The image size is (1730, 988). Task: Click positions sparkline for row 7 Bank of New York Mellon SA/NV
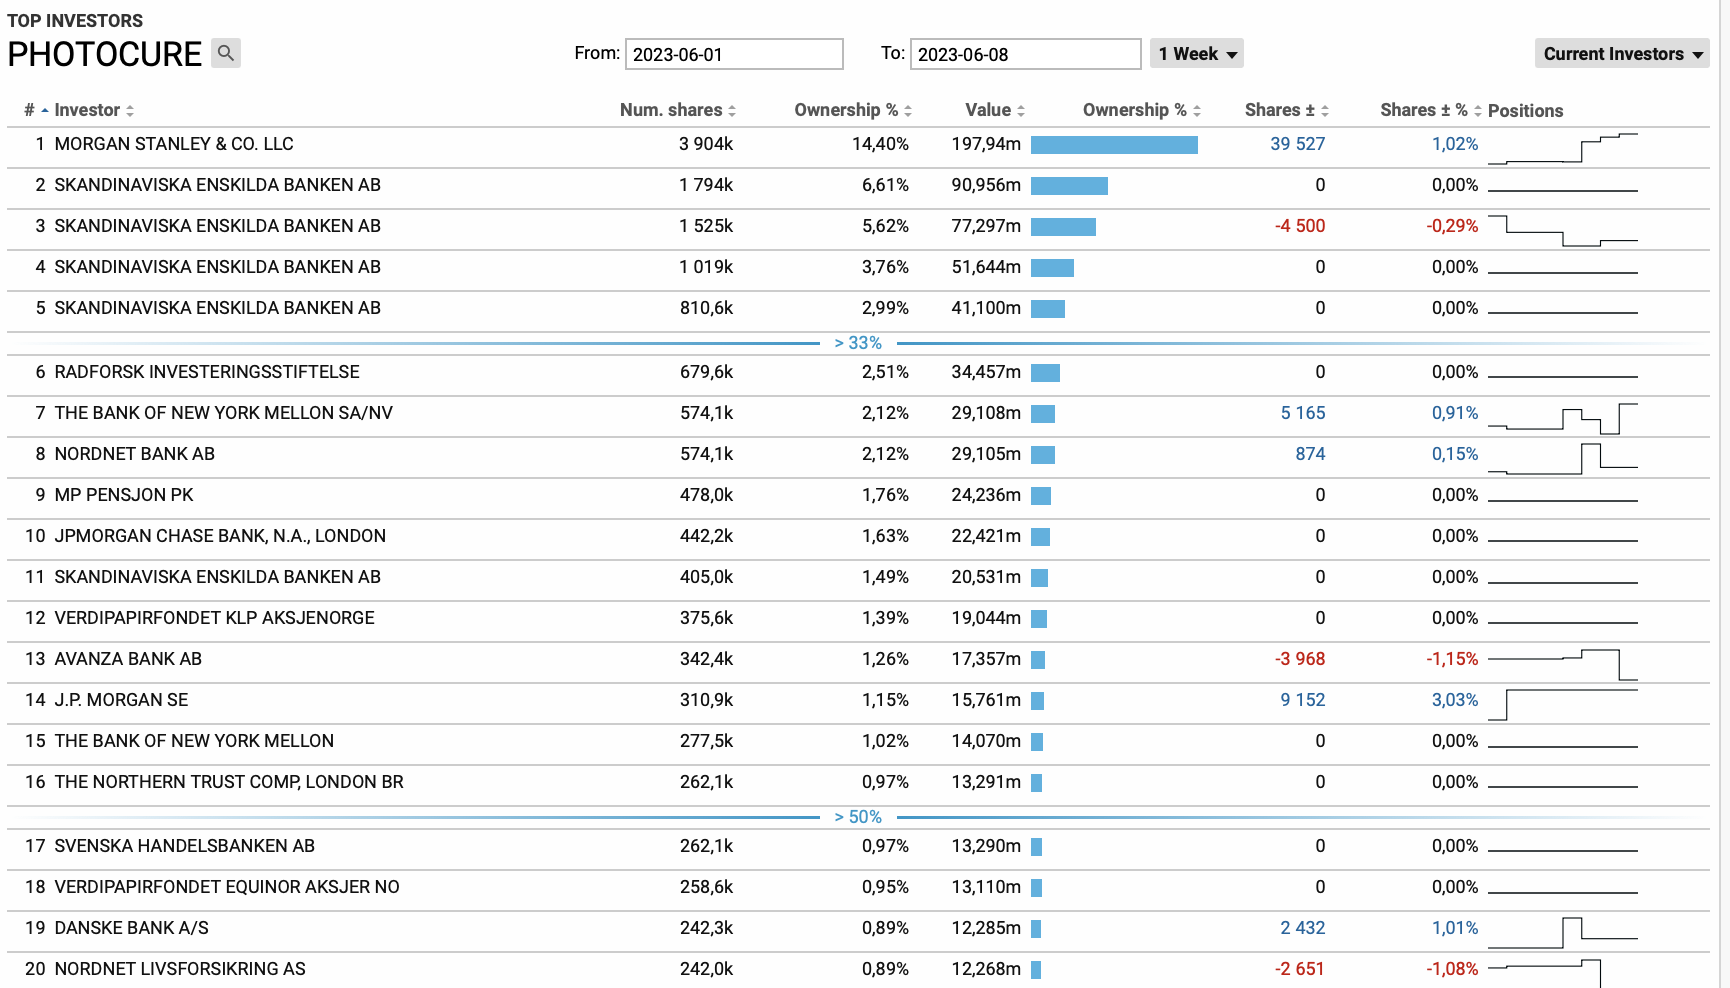coord(1563,417)
